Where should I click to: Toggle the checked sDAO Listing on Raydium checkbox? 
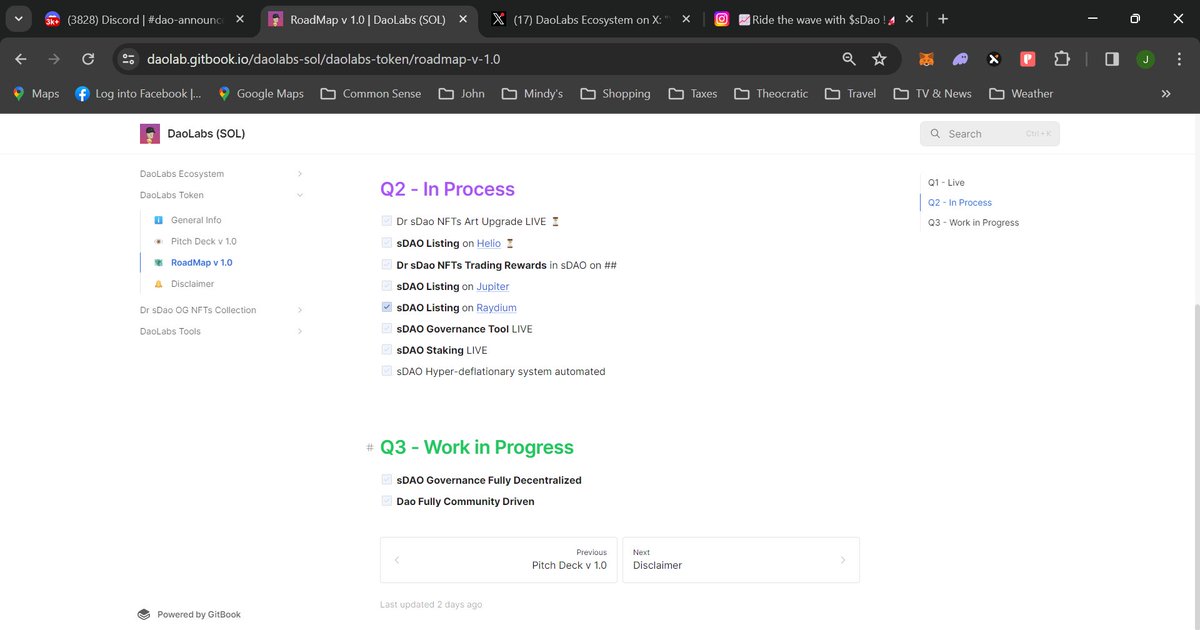387,307
